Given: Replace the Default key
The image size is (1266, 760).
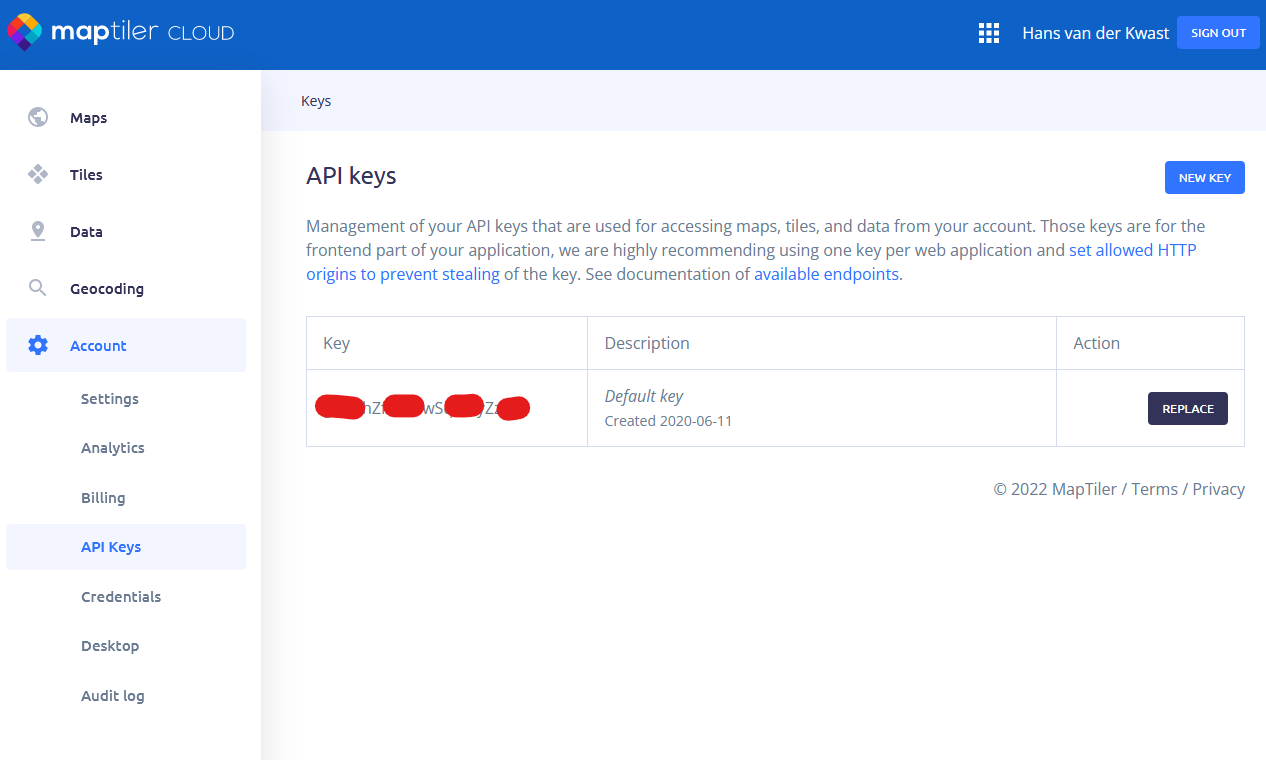Looking at the screenshot, I should click(1188, 409).
